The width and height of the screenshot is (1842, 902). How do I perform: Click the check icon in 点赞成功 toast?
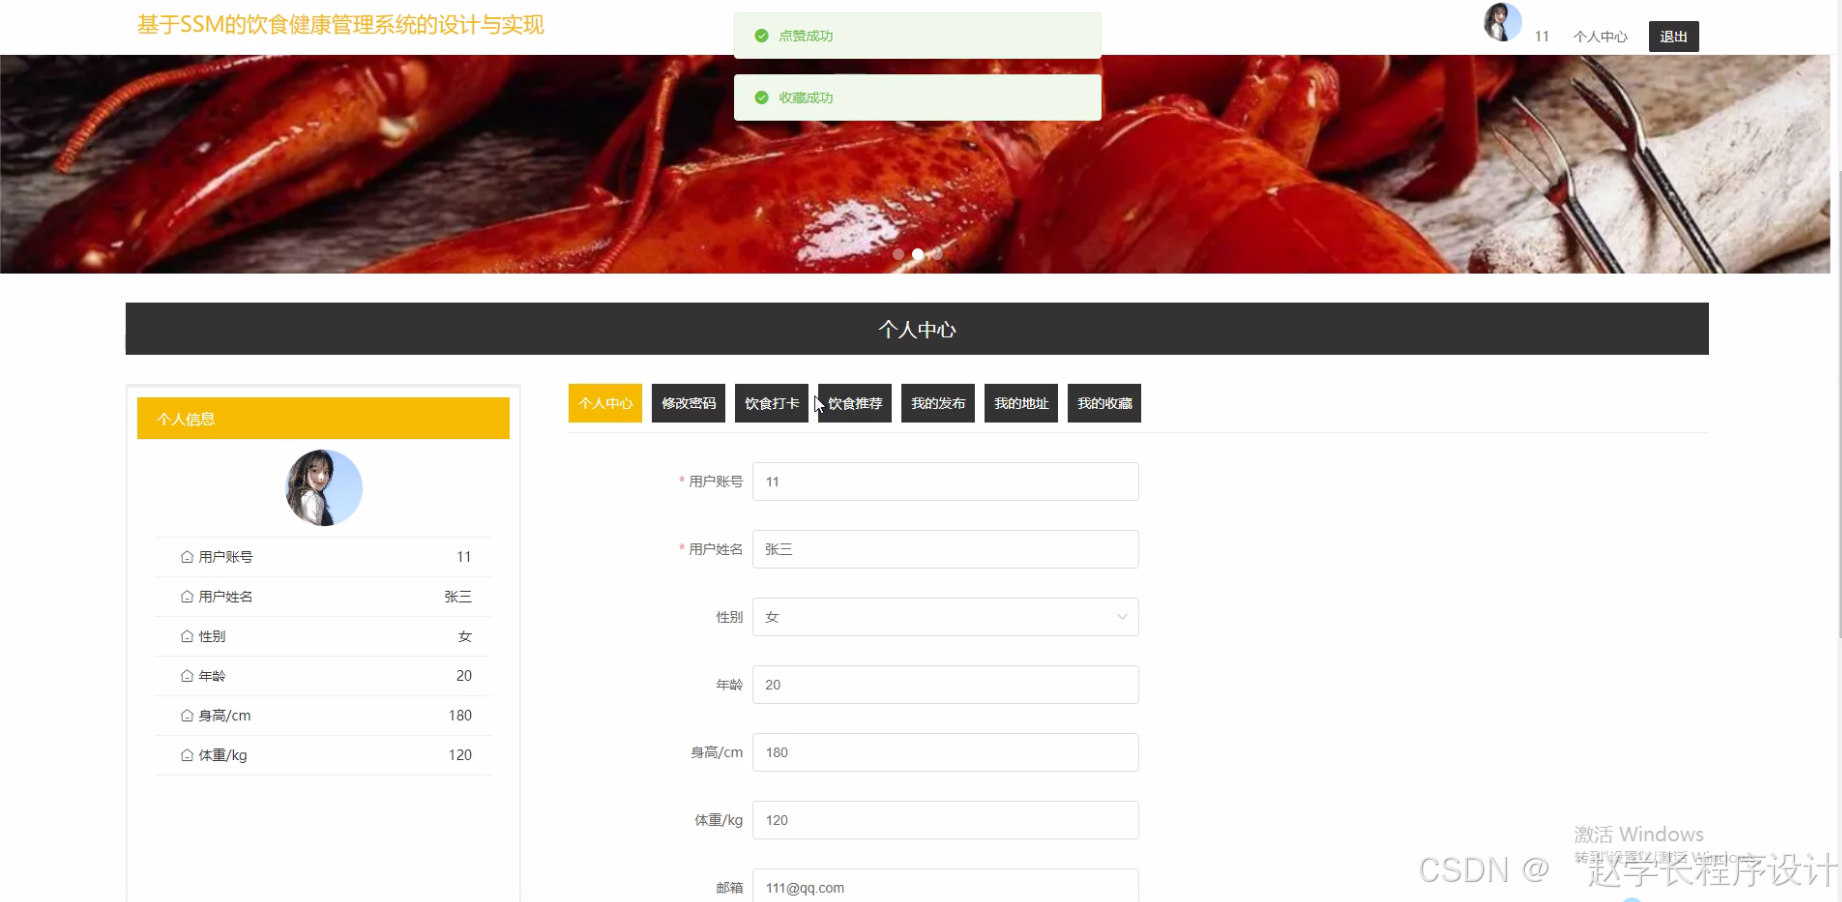coord(761,35)
